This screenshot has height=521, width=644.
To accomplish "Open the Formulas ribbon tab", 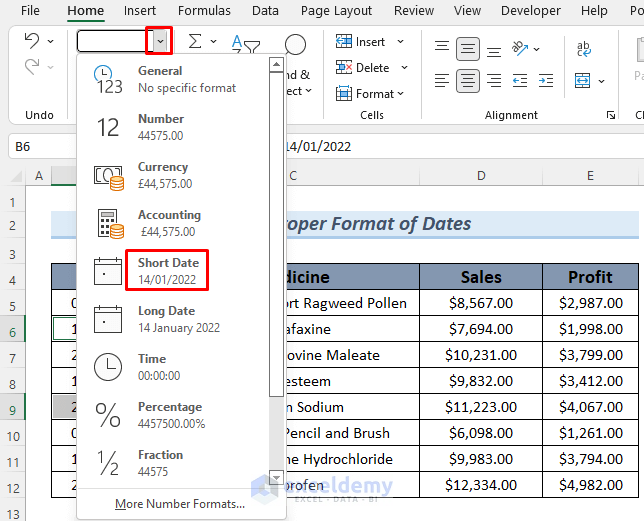I will (204, 11).
